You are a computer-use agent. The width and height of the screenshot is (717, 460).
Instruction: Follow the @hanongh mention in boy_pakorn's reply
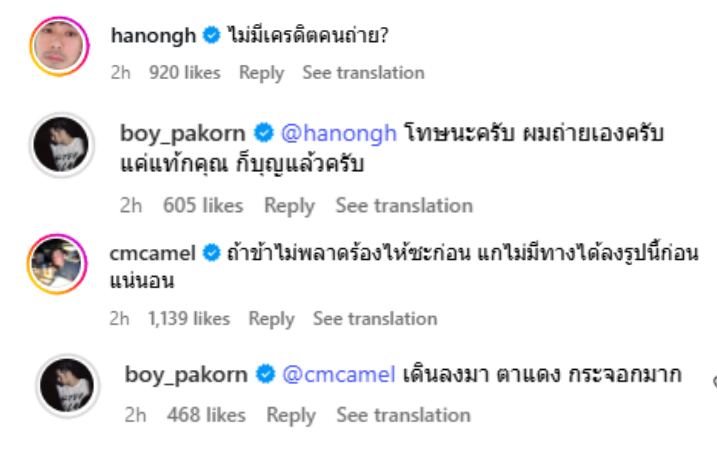(x=339, y=133)
